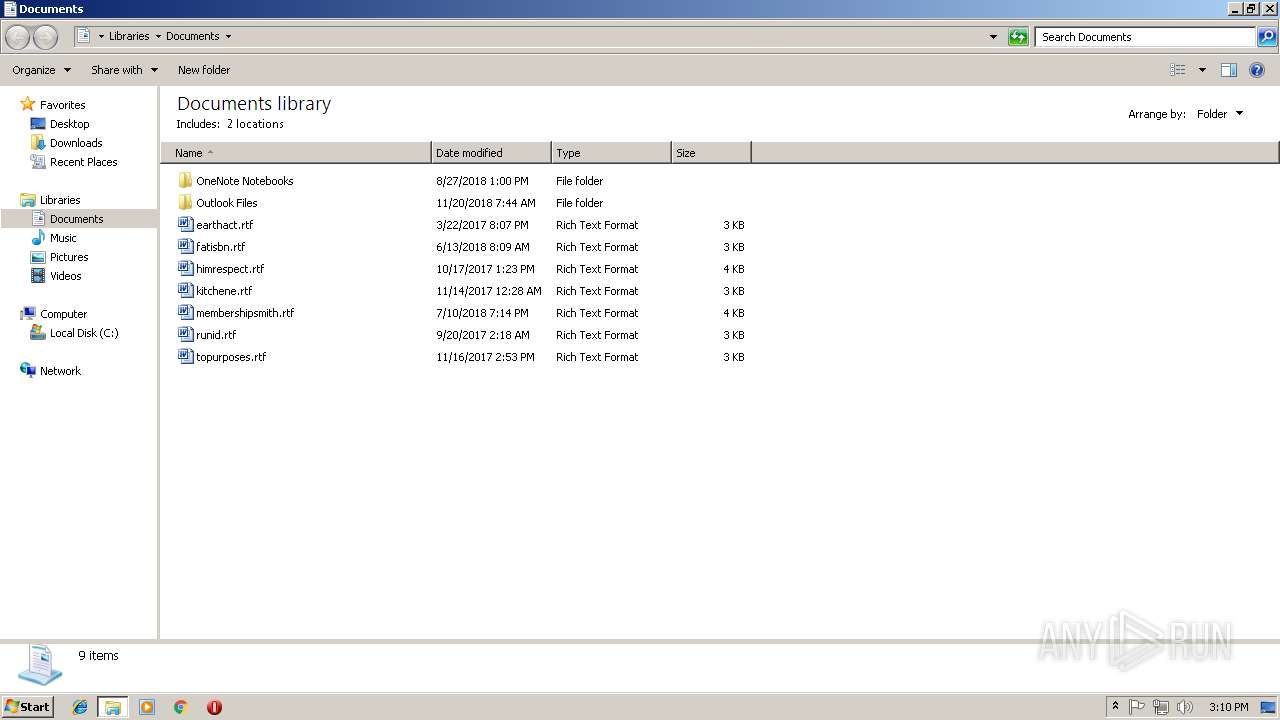Open the Organize menu
The image size is (1280, 720).
point(42,70)
